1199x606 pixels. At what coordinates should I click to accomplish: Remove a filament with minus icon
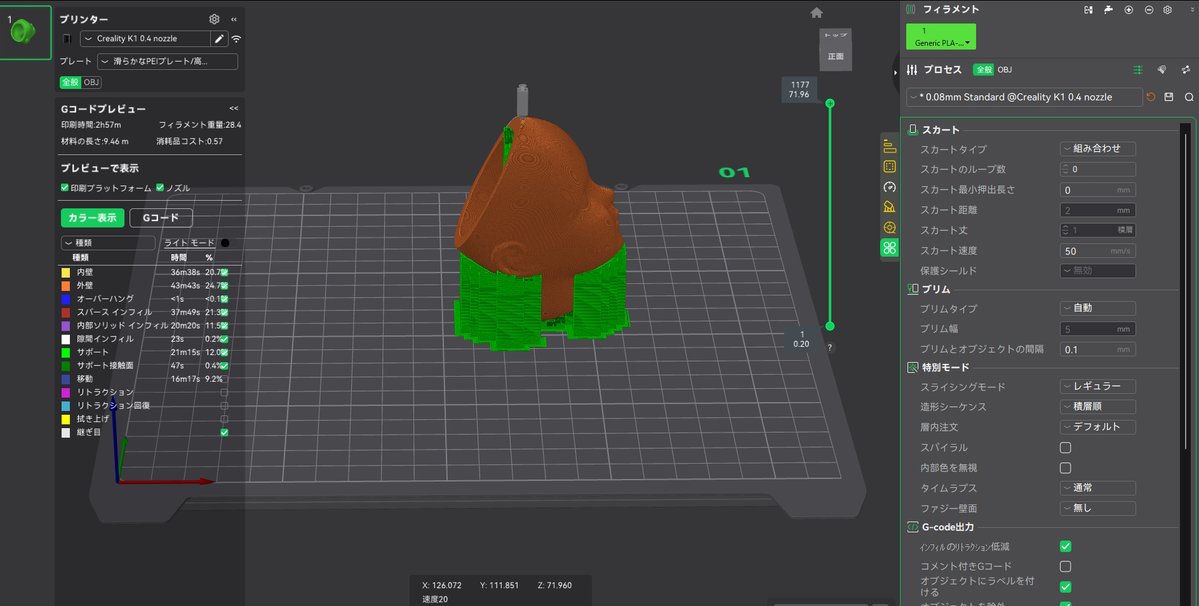pos(1149,10)
